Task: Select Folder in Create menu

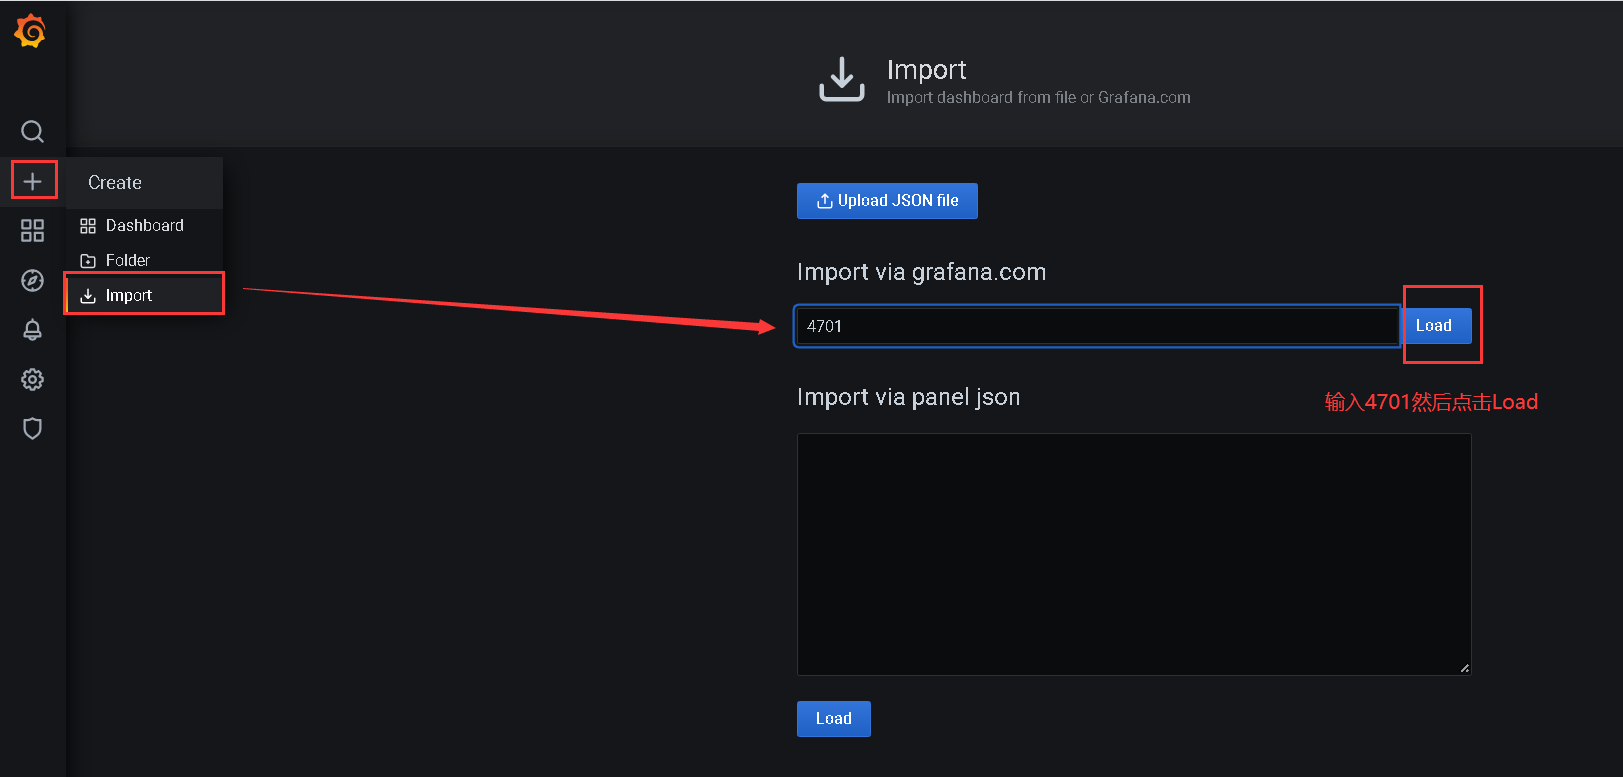Action: pyautogui.click(x=144, y=260)
